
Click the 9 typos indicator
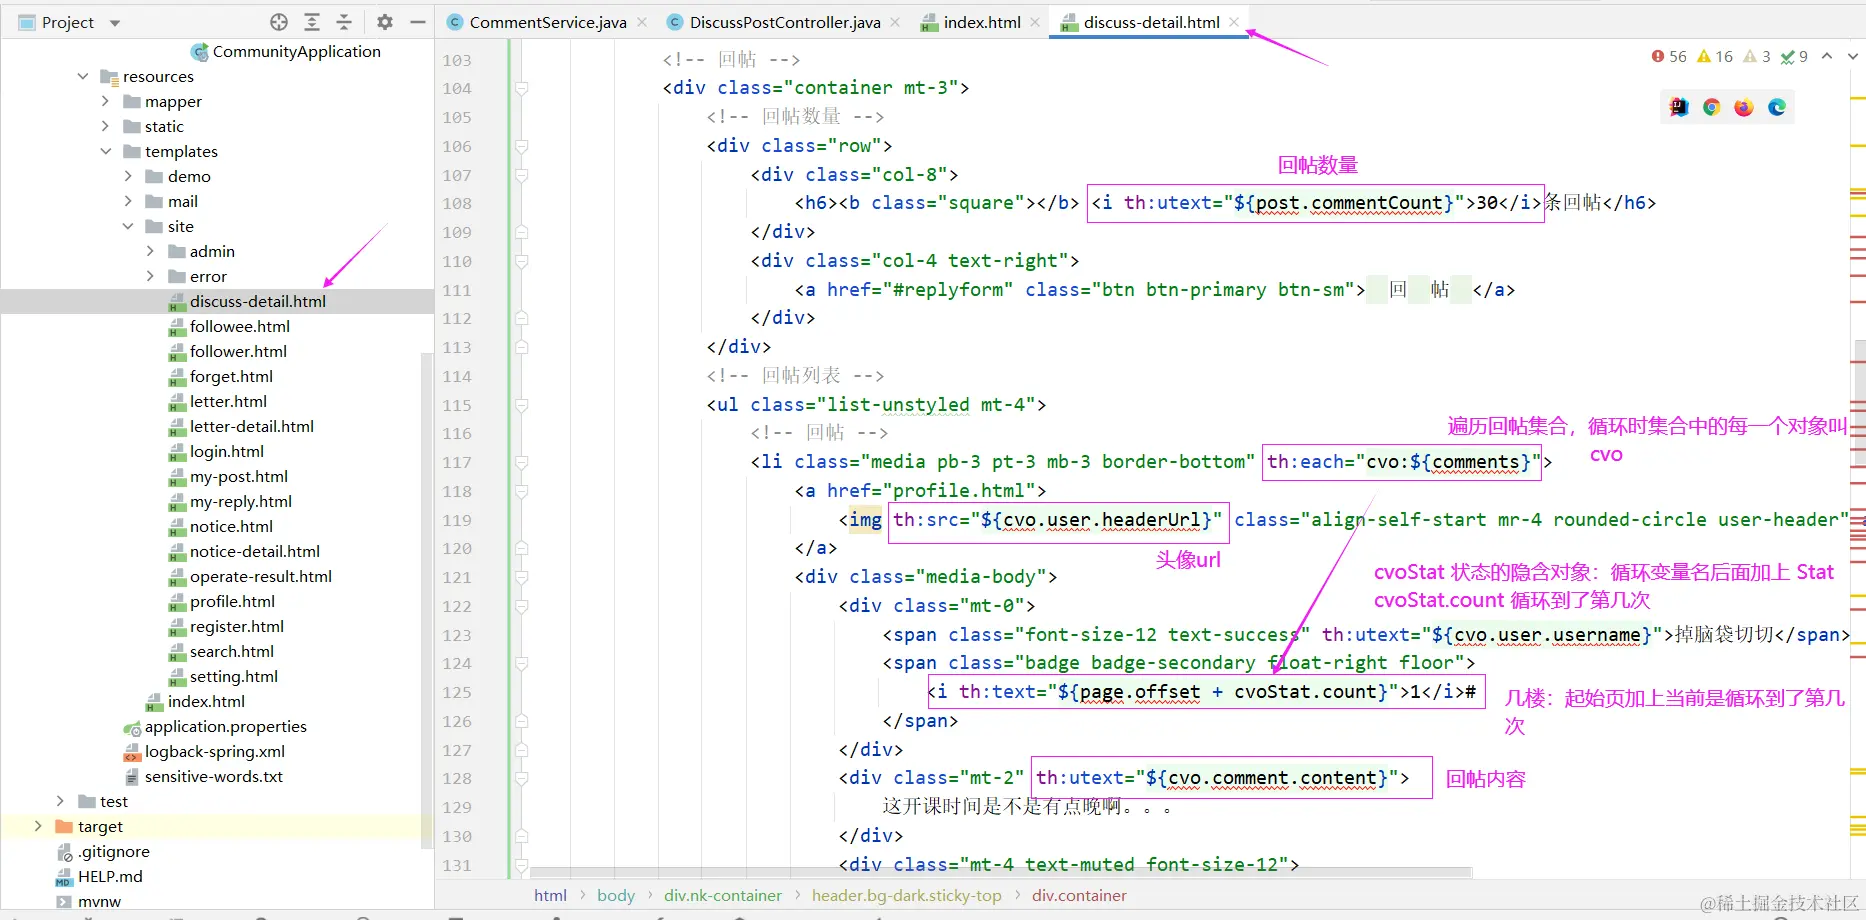point(1794,57)
